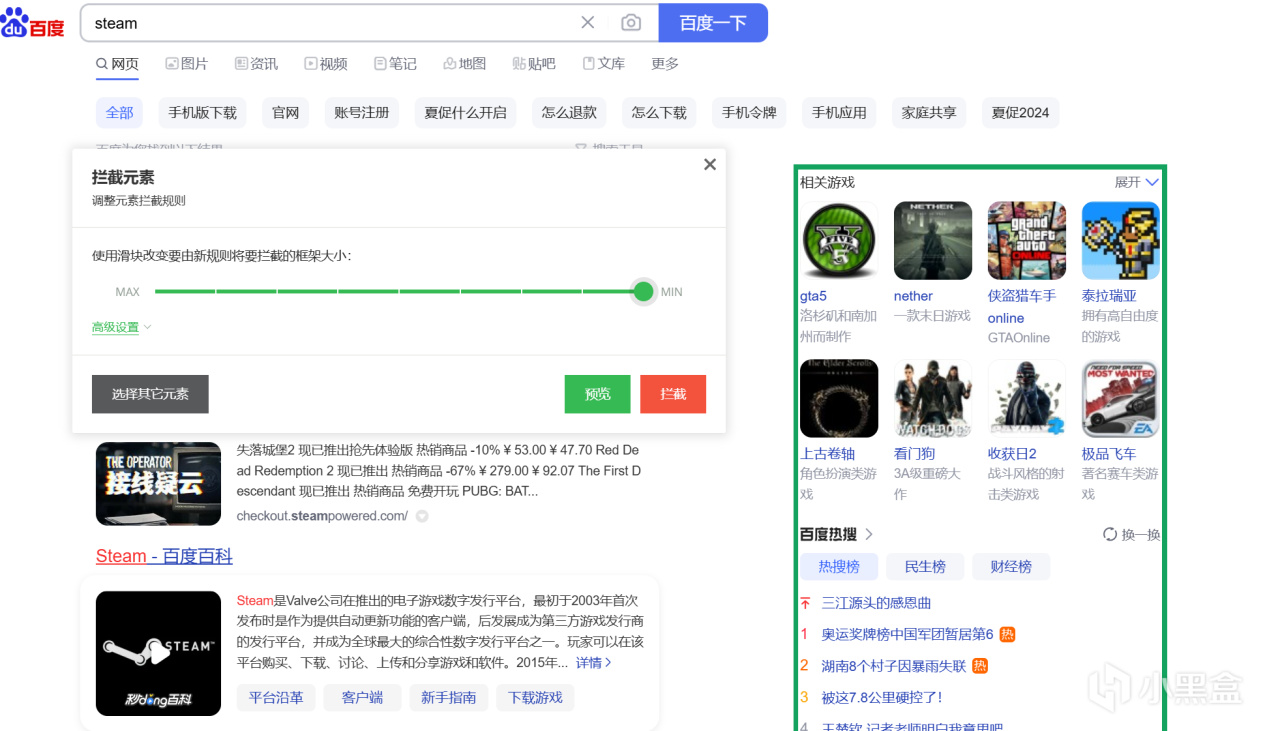Select the 手机令牌 filter chip
The width and height of the screenshot is (1280, 731).
coord(750,113)
